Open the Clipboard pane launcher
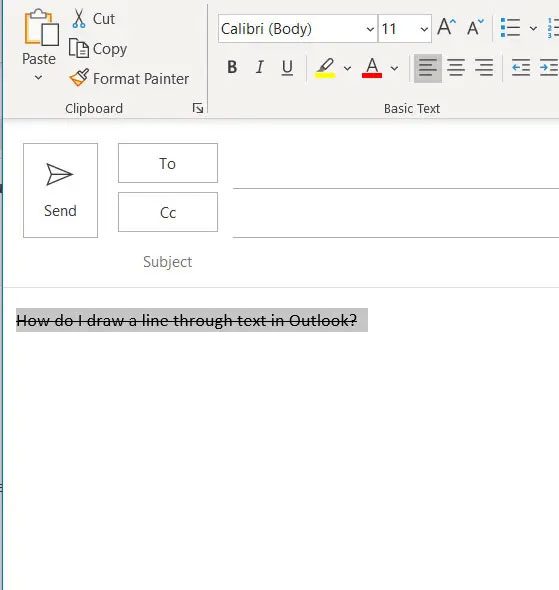 pyautogui.click(x=198, y=108)
